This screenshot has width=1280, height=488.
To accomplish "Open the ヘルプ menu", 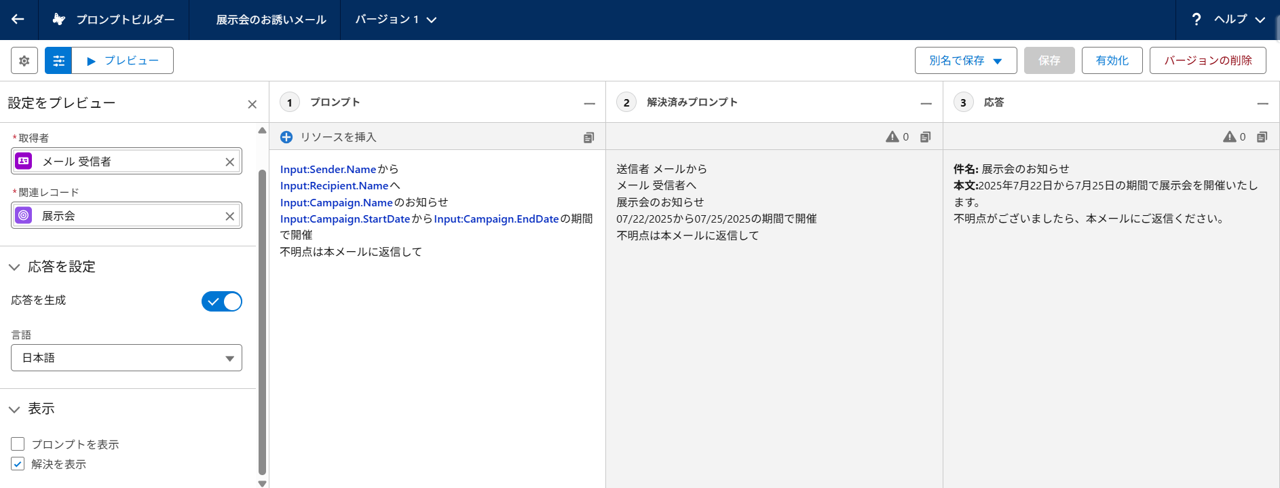I will click(1228, 20).
